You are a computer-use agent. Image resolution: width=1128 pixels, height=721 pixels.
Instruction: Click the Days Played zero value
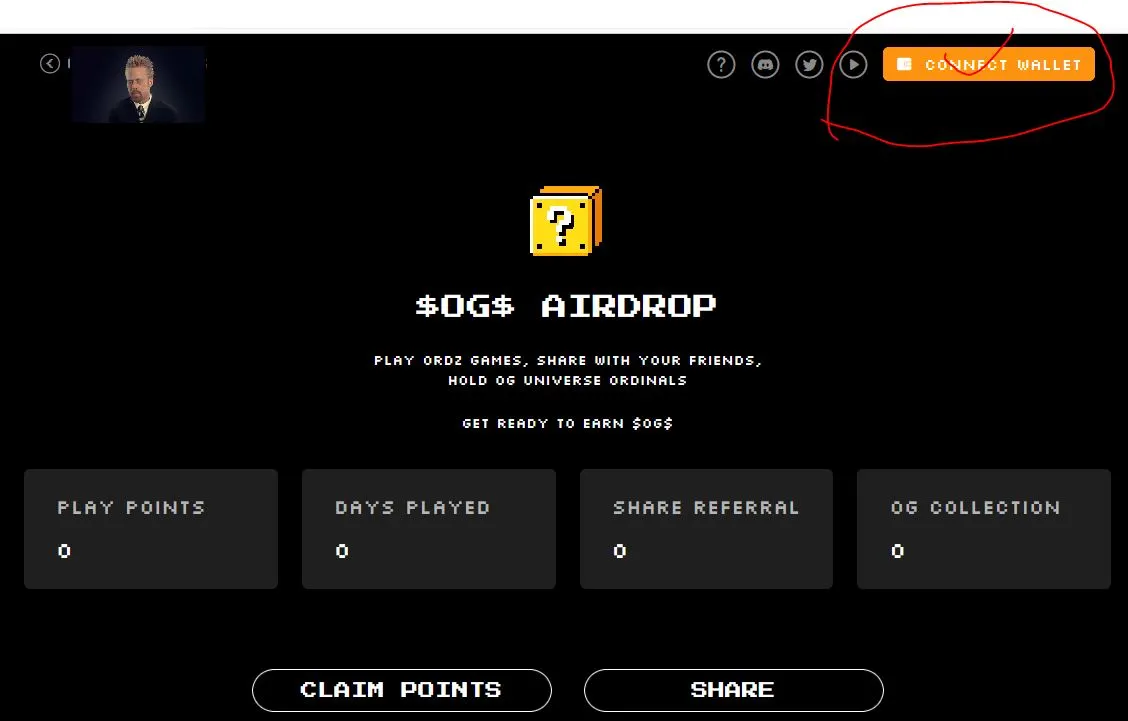(x=342, y=551)
